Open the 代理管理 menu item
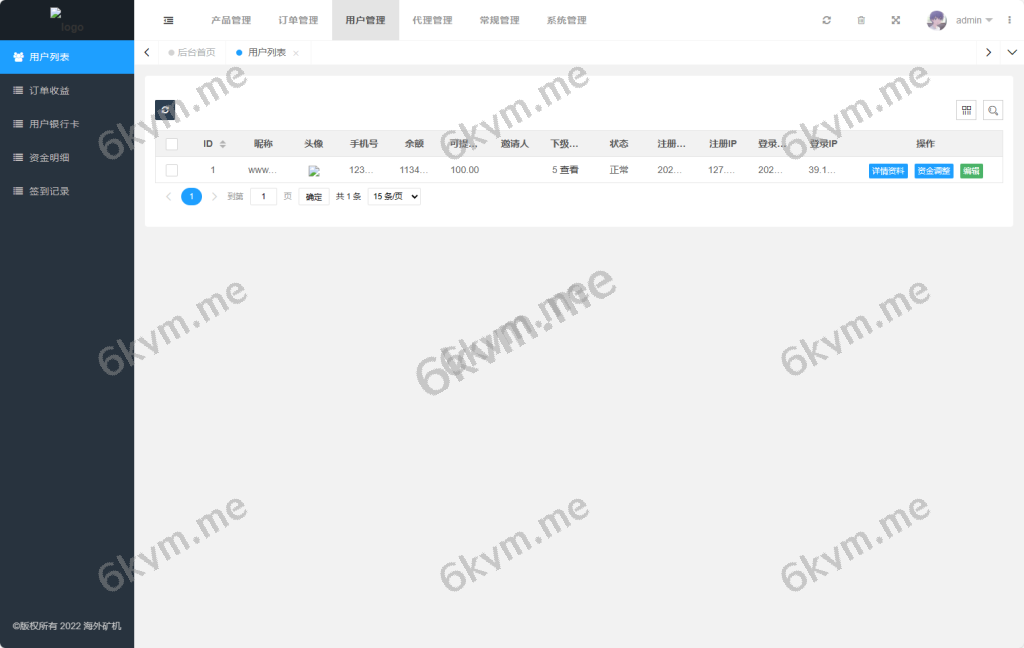This screenshot has width=1024, height=648. pos(433,19)
